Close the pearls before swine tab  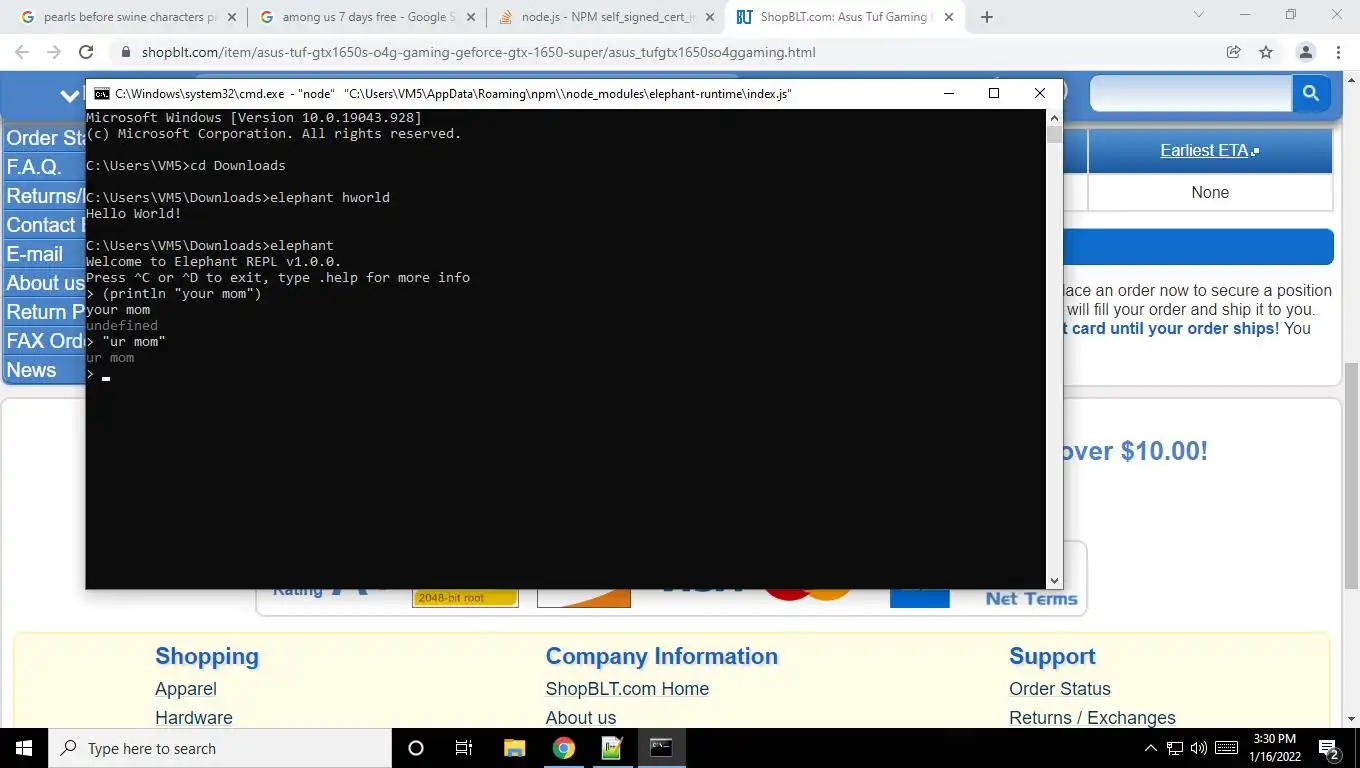[x=232, y=17]
